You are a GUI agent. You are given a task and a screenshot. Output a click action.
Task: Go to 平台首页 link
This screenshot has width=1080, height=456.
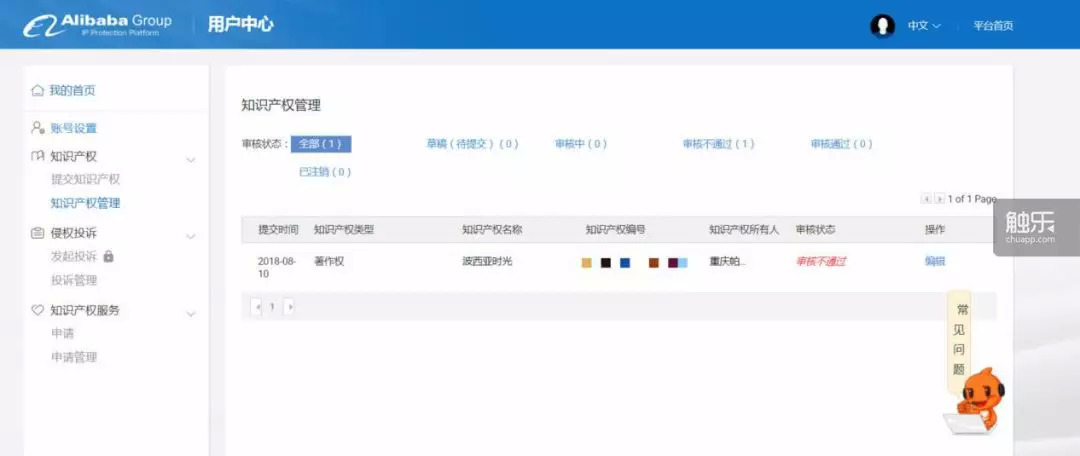click(993, 26)
